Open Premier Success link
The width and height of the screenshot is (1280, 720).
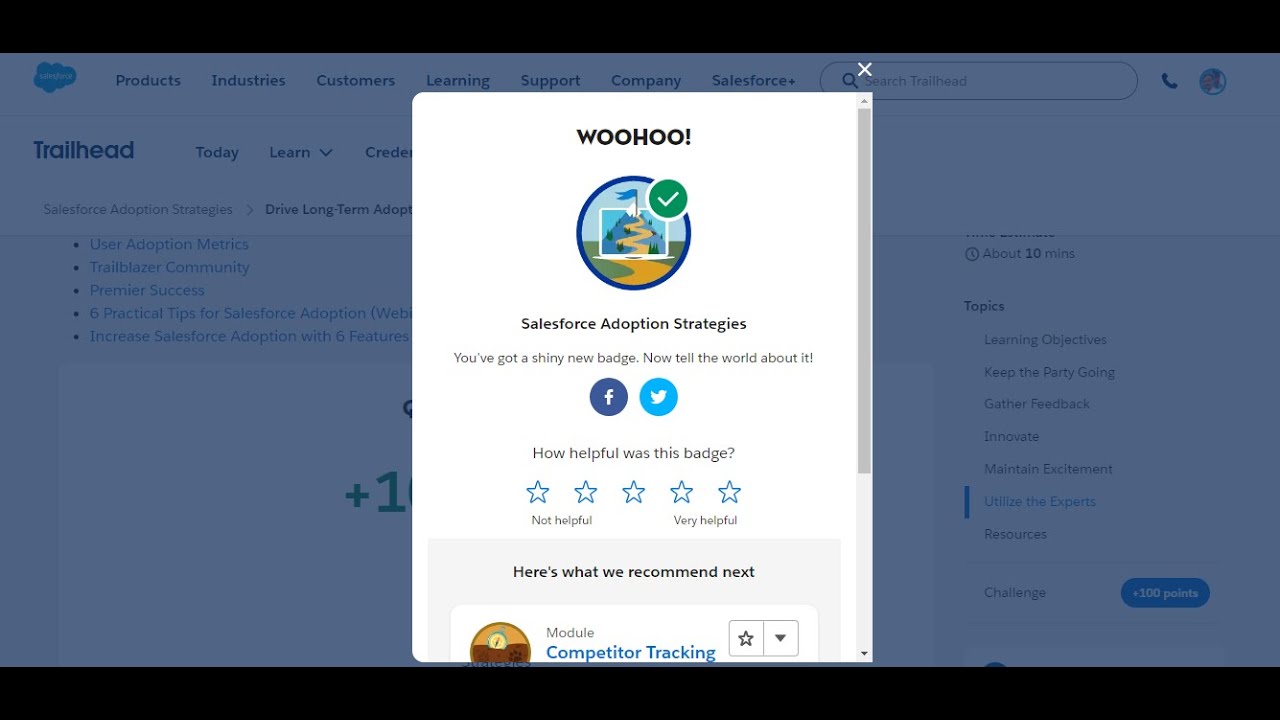click(x=147, y=290)
